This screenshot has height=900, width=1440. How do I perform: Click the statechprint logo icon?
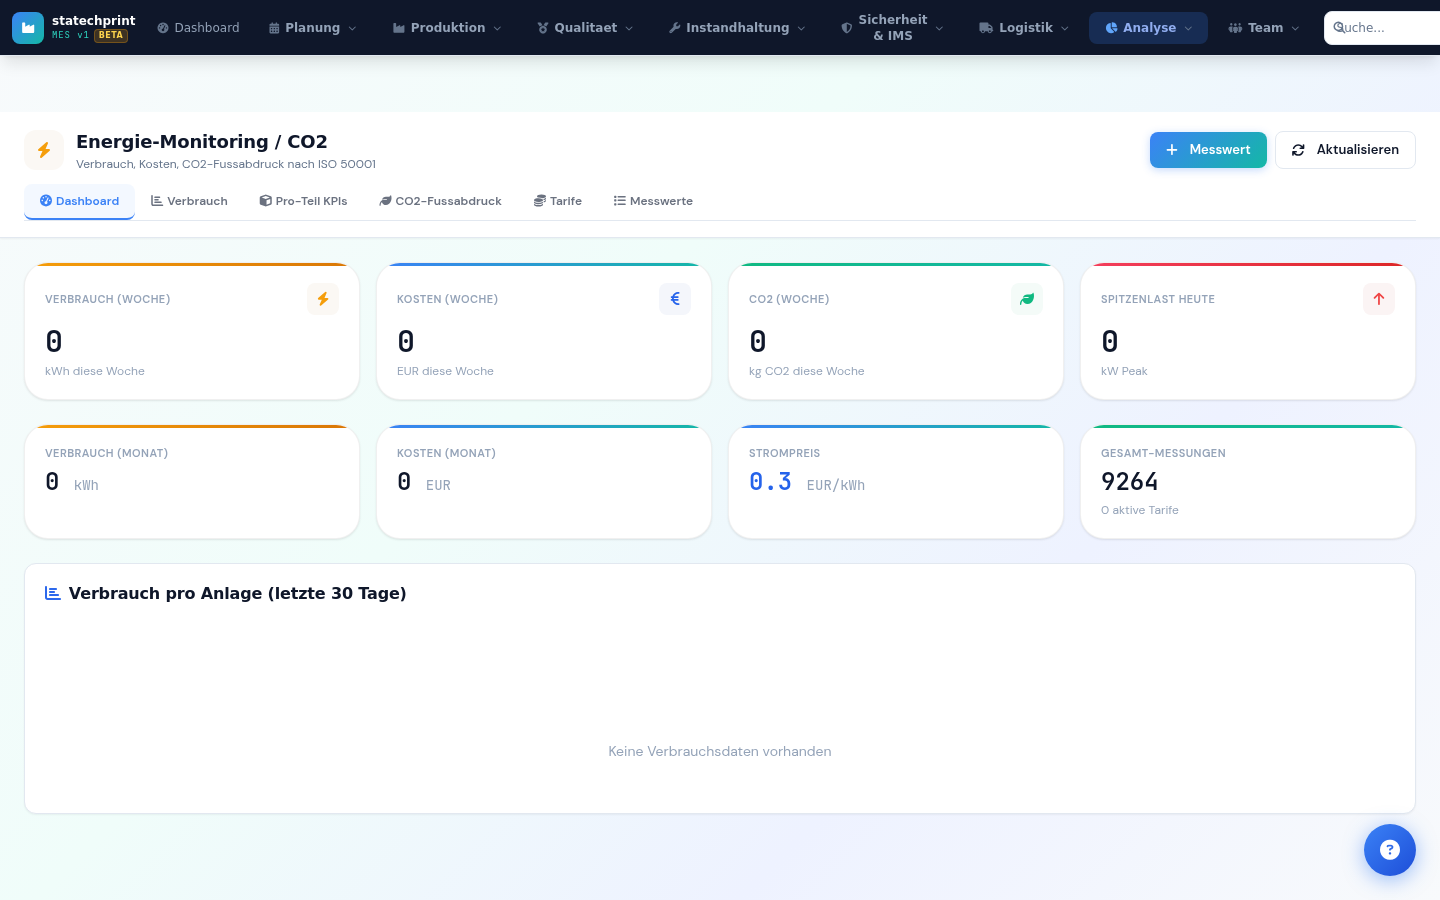pyautogui.click(x=28, y=28)
